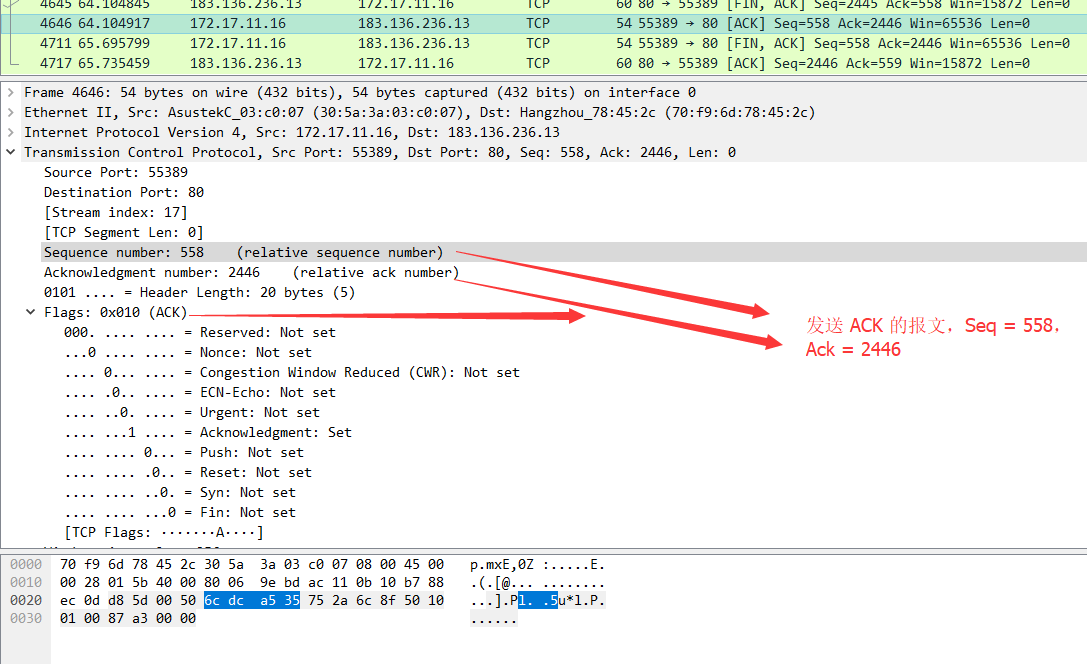Expand Internet Protocol Version 4 section
Viewport: 1087px width, 664px height.
11,132
